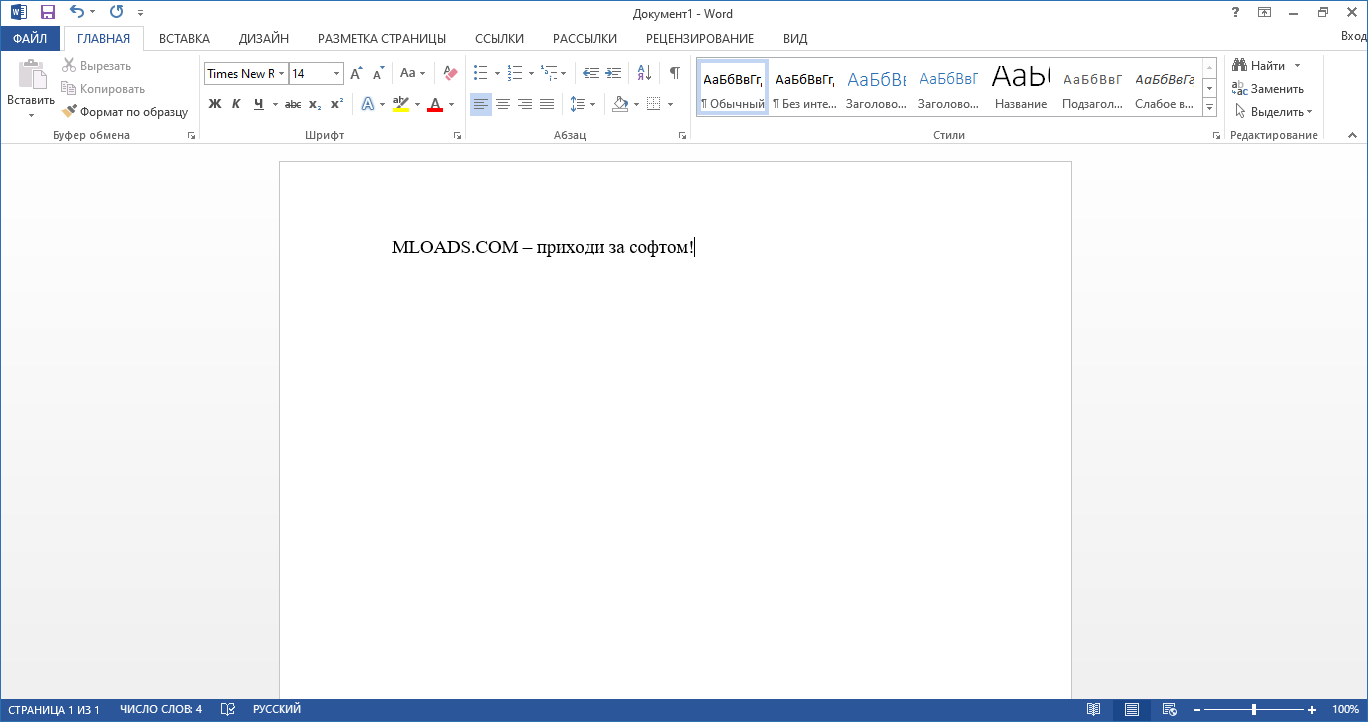Center align the text
This screenshot has height=722, width=1368.
[503, 104]
